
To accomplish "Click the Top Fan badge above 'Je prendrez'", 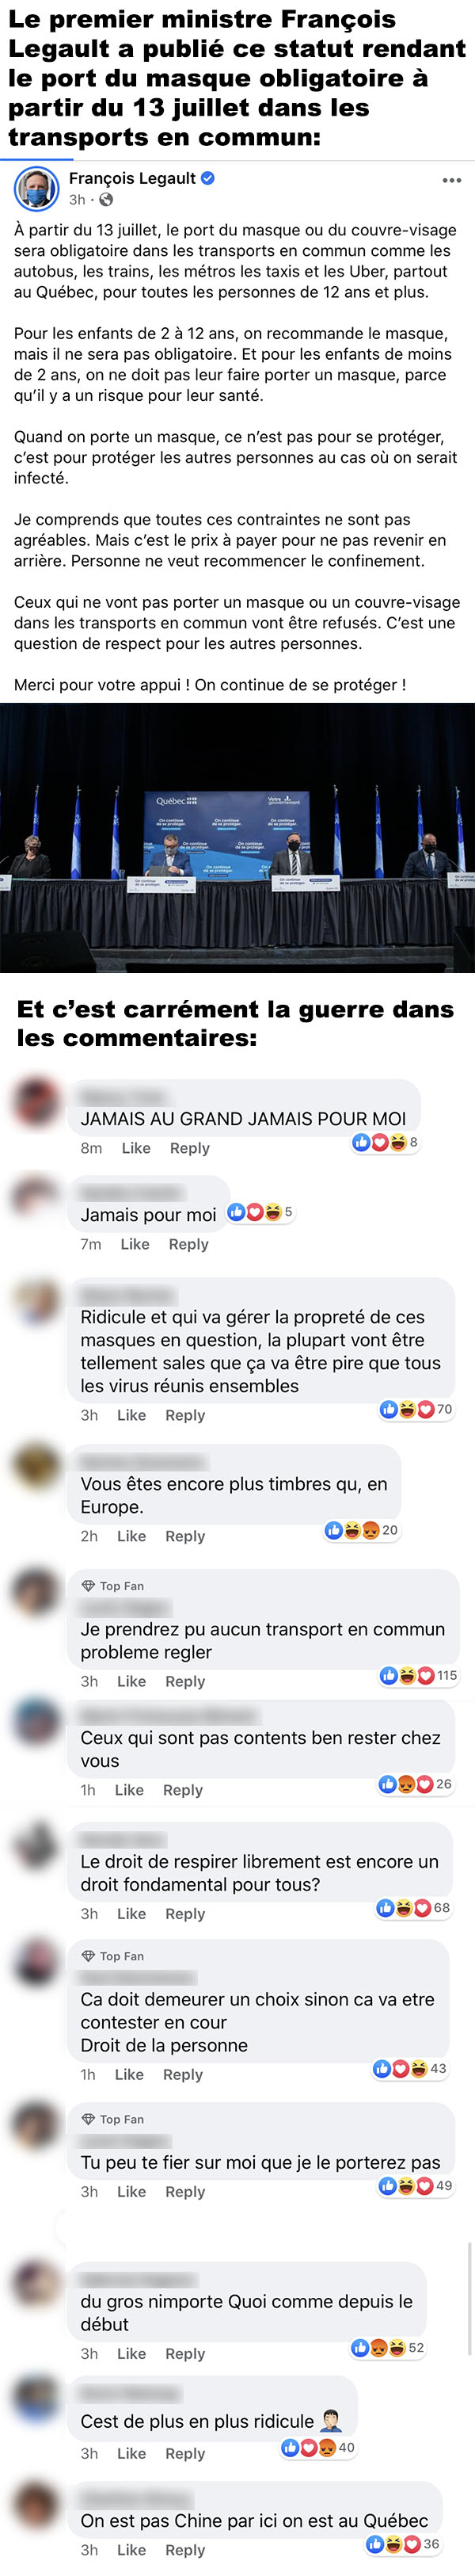I will click(x=113, y=1586).
